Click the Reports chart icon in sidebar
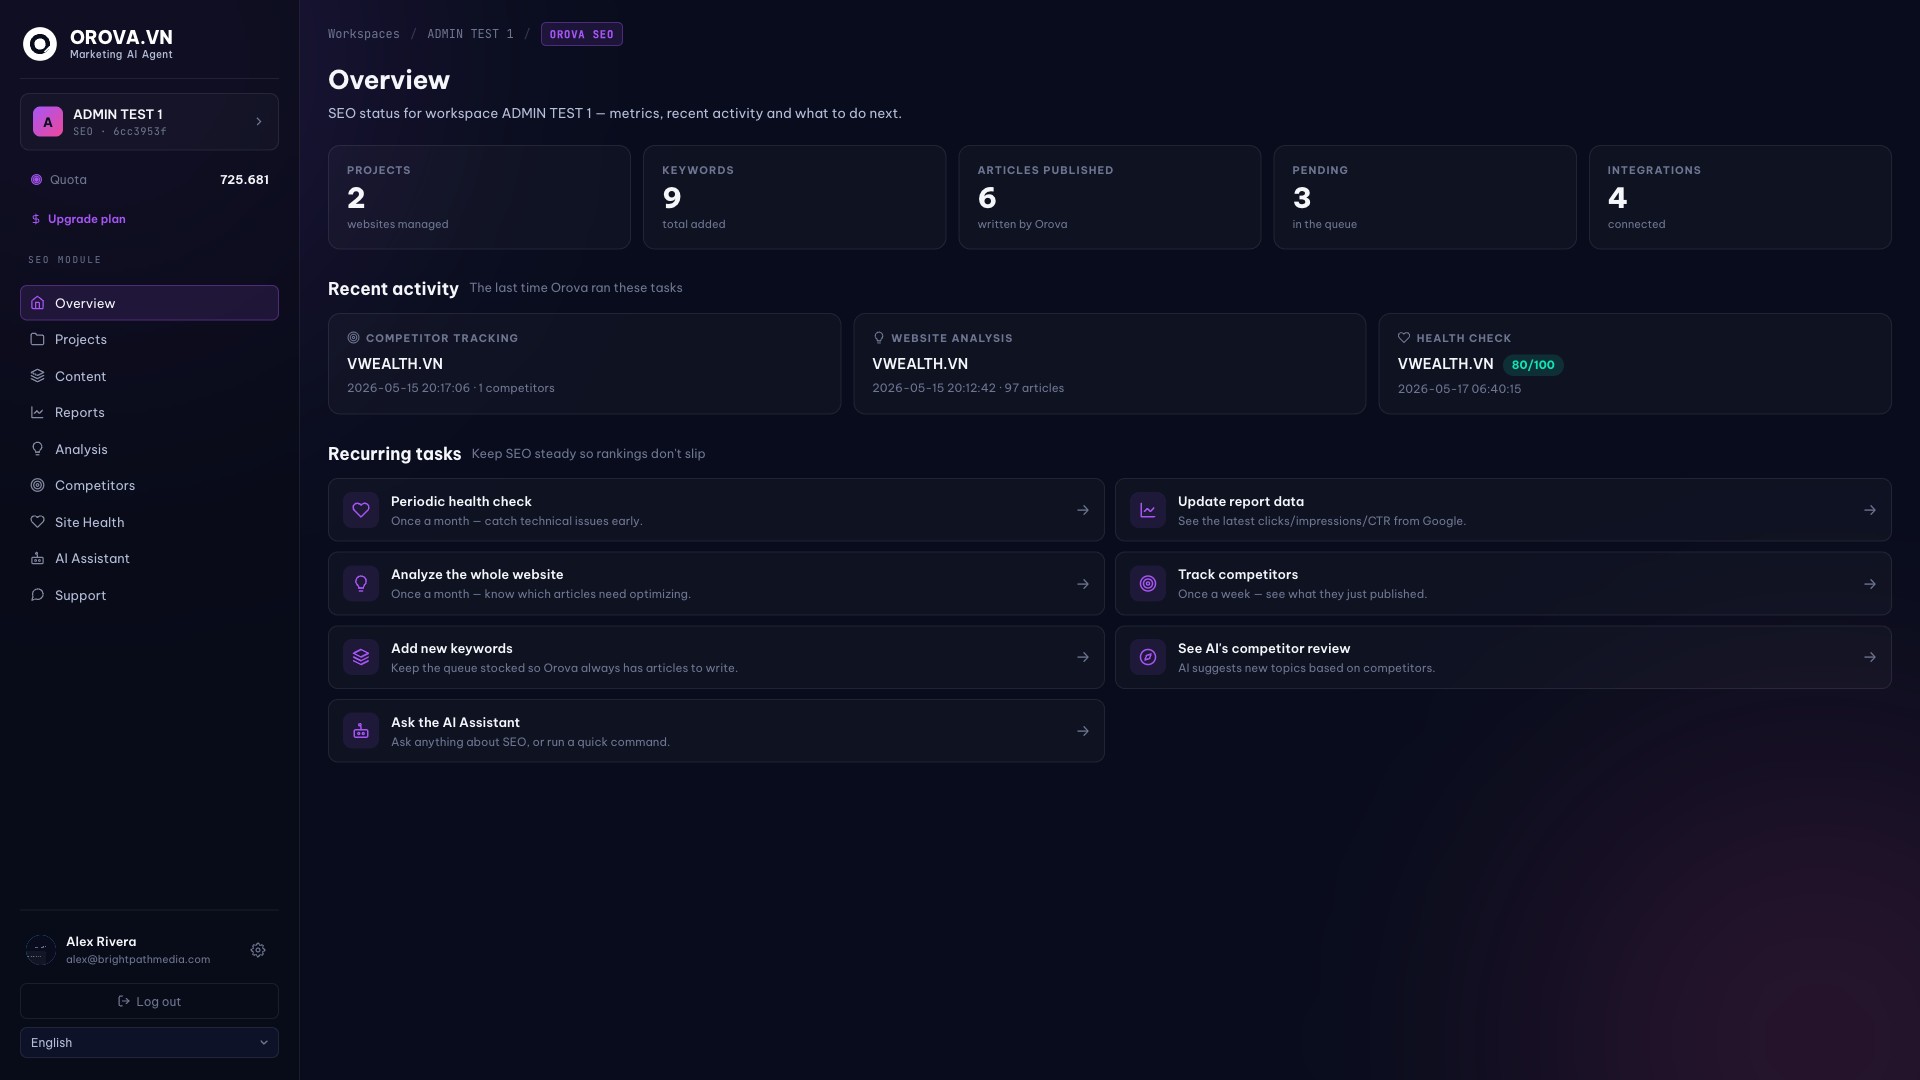Viewport: 1920px width, 1080px height. pyautogui.click(x=37, y=412)
